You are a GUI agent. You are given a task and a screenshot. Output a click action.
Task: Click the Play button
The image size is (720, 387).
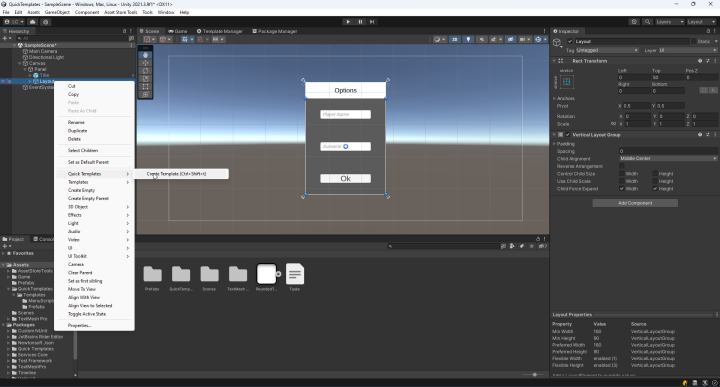pos(348,22)
